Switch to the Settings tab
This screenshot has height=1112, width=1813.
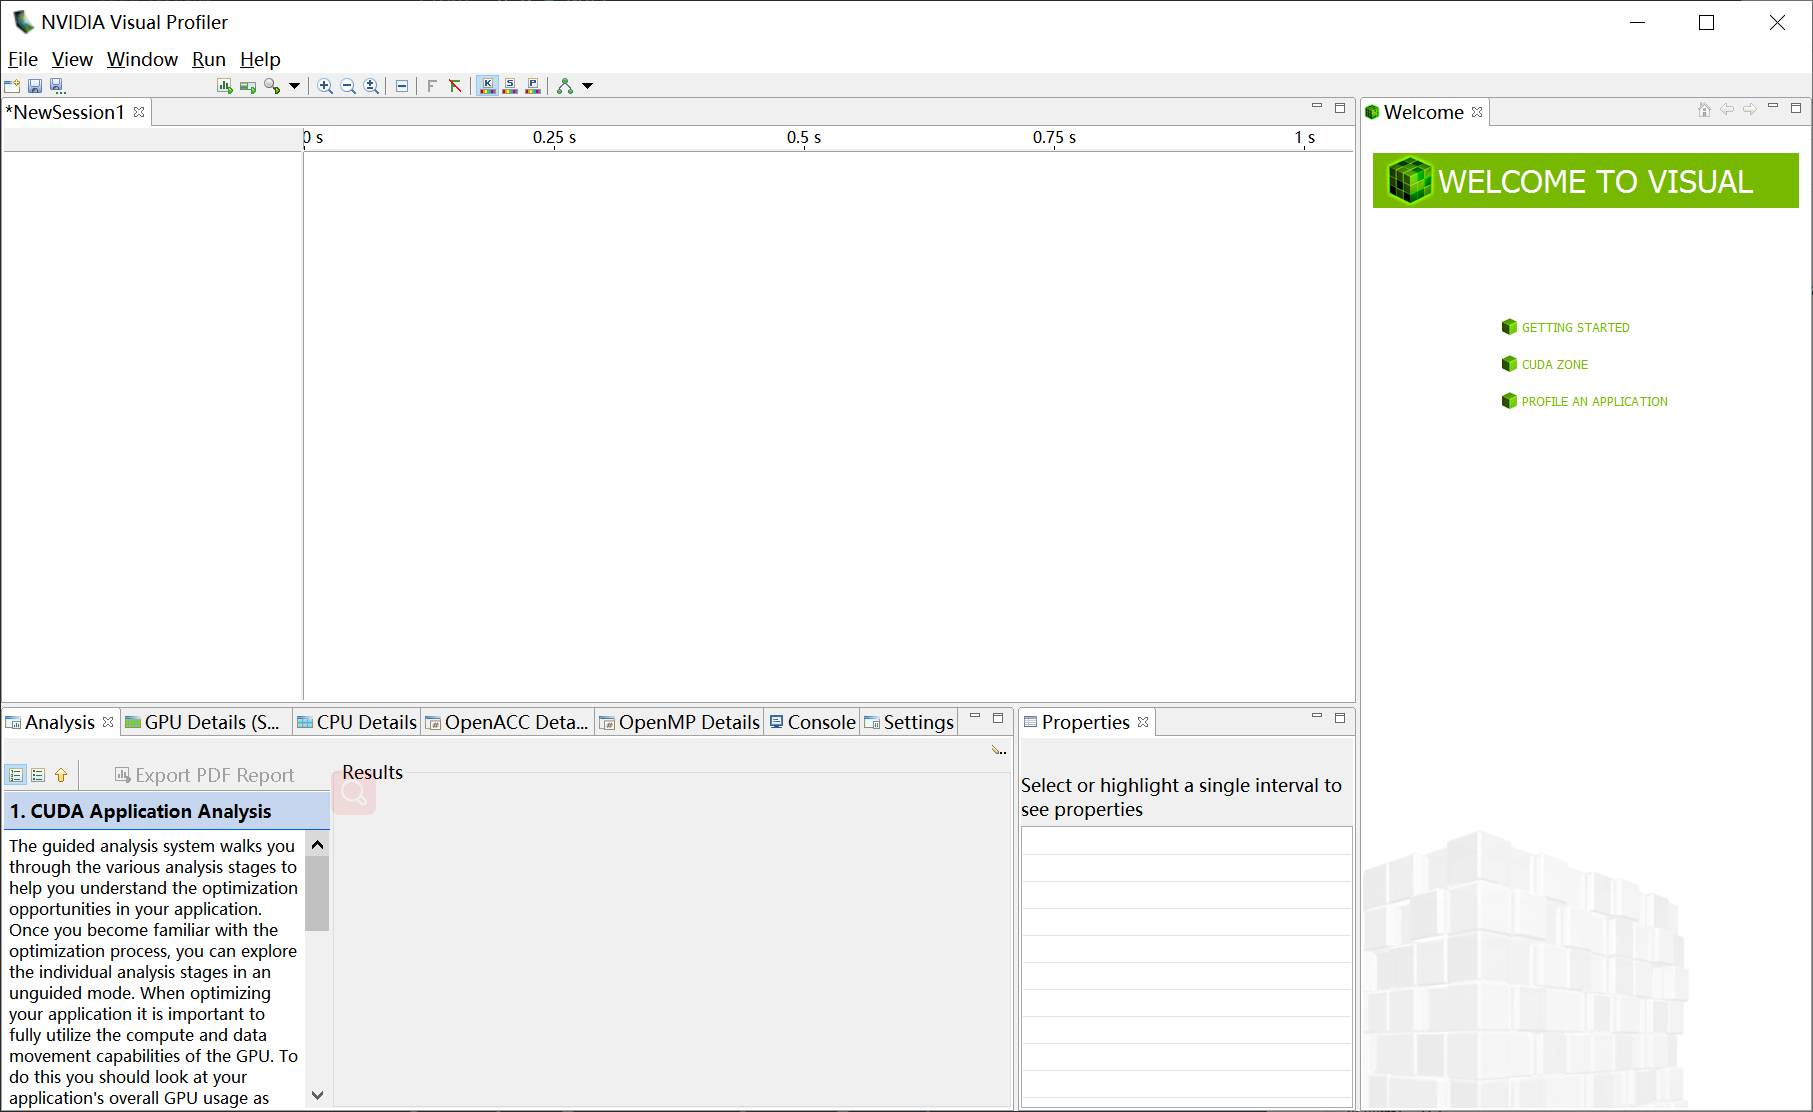(x=909, y=722)
